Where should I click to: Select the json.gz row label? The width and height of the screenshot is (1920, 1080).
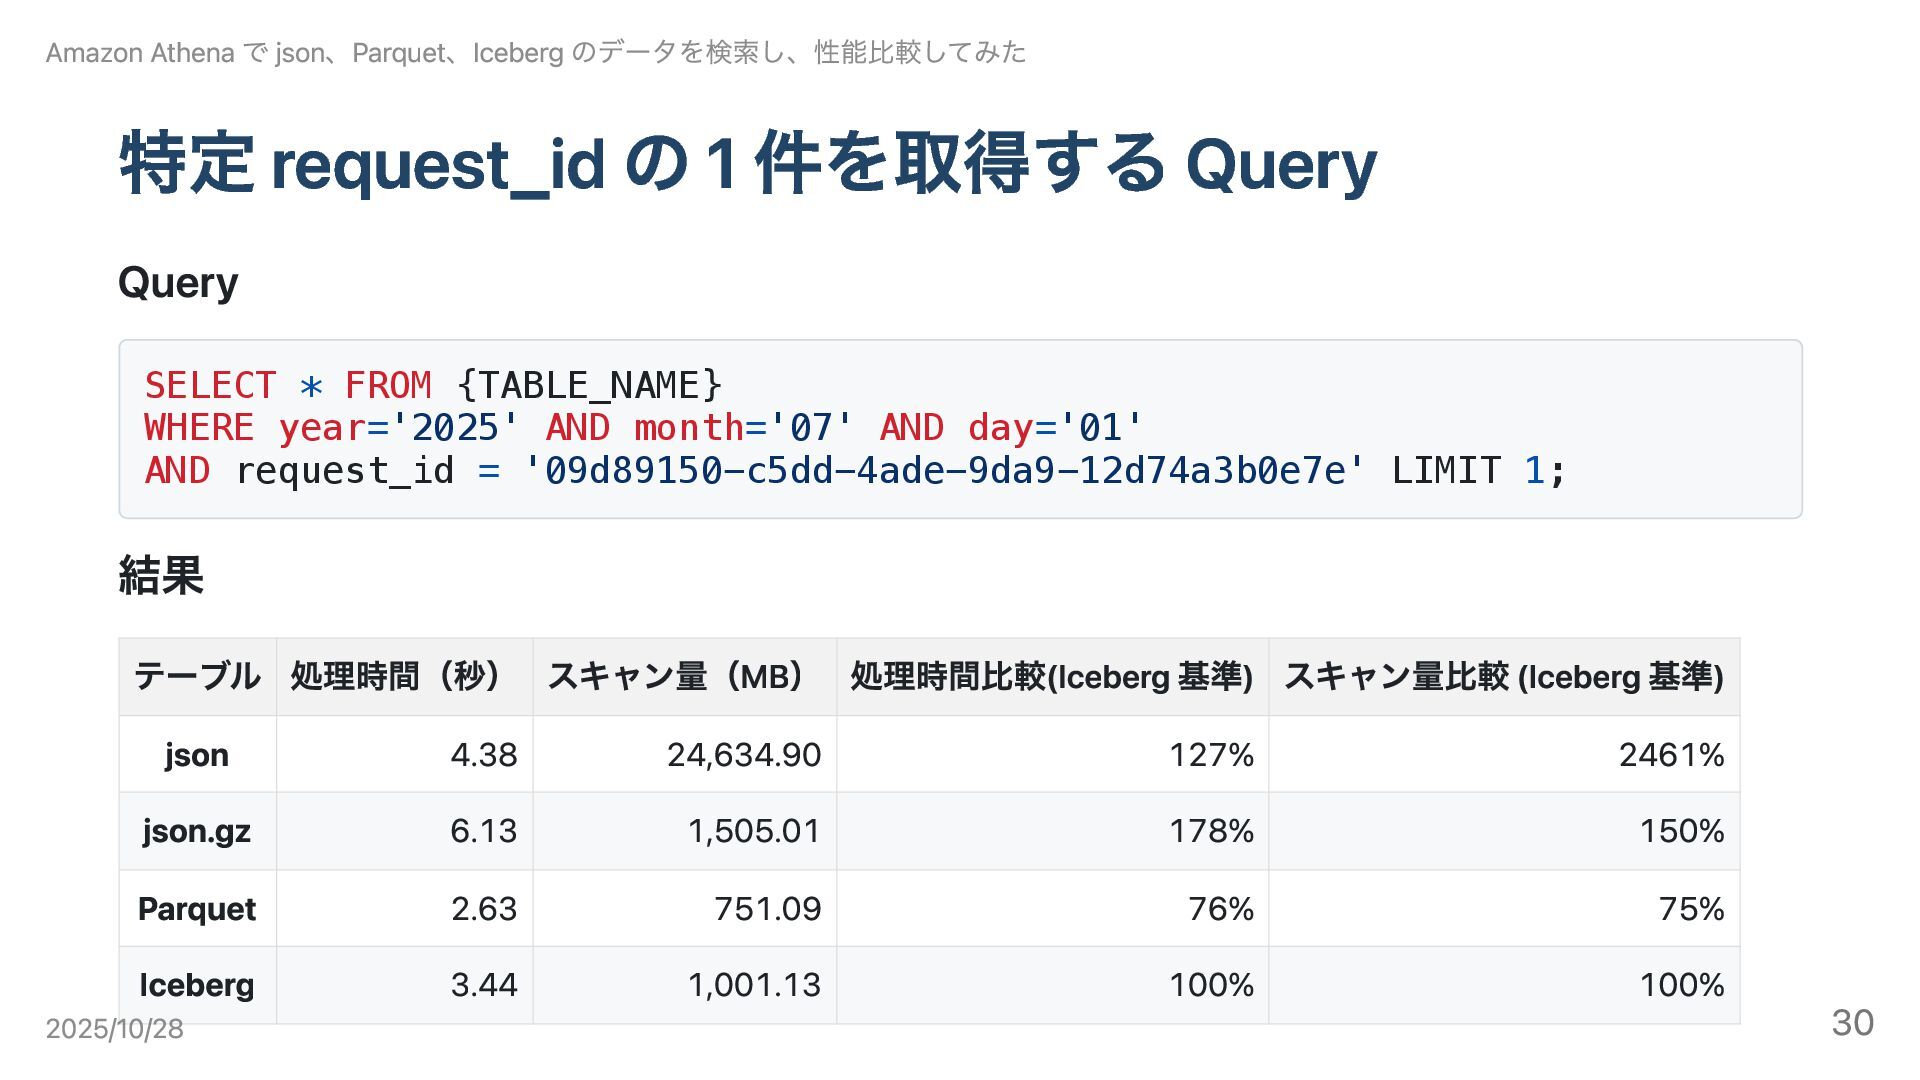coord(197,831)
